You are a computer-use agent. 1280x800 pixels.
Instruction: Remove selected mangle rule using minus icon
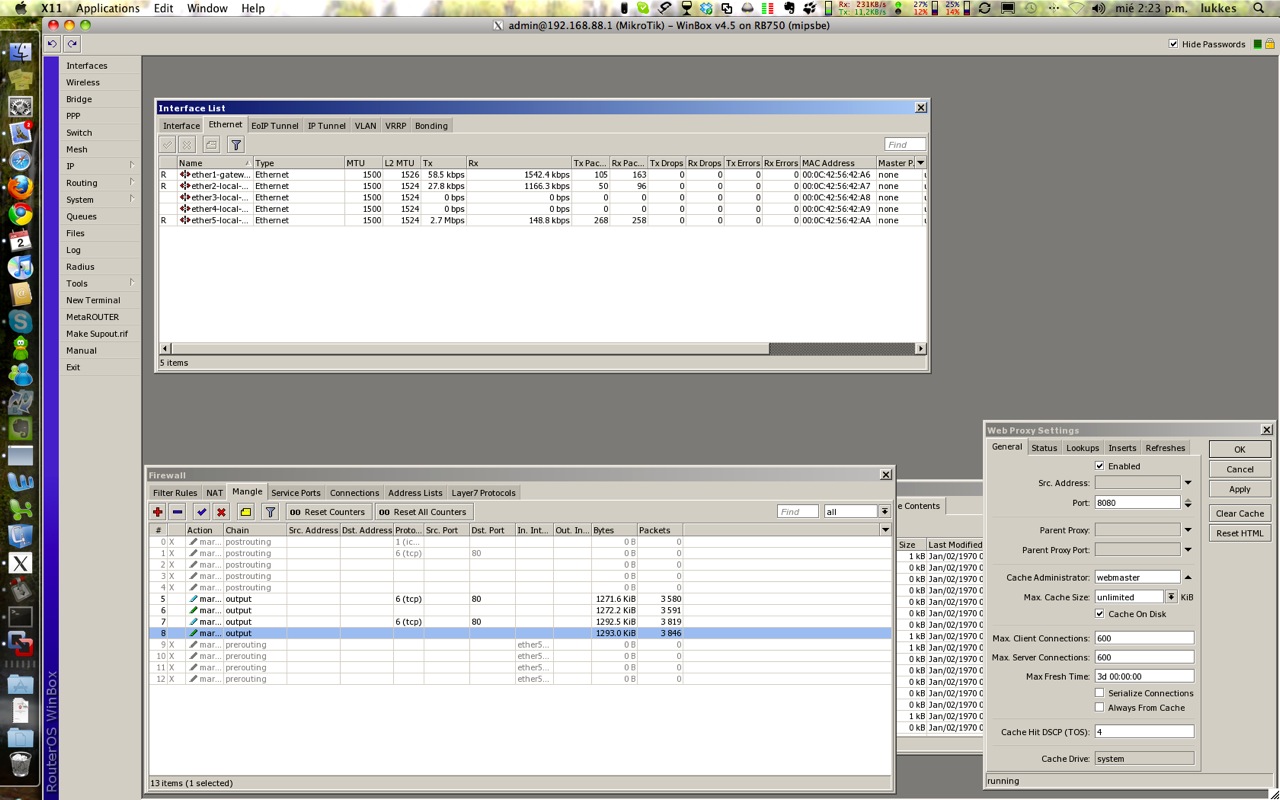coord(177,511)
